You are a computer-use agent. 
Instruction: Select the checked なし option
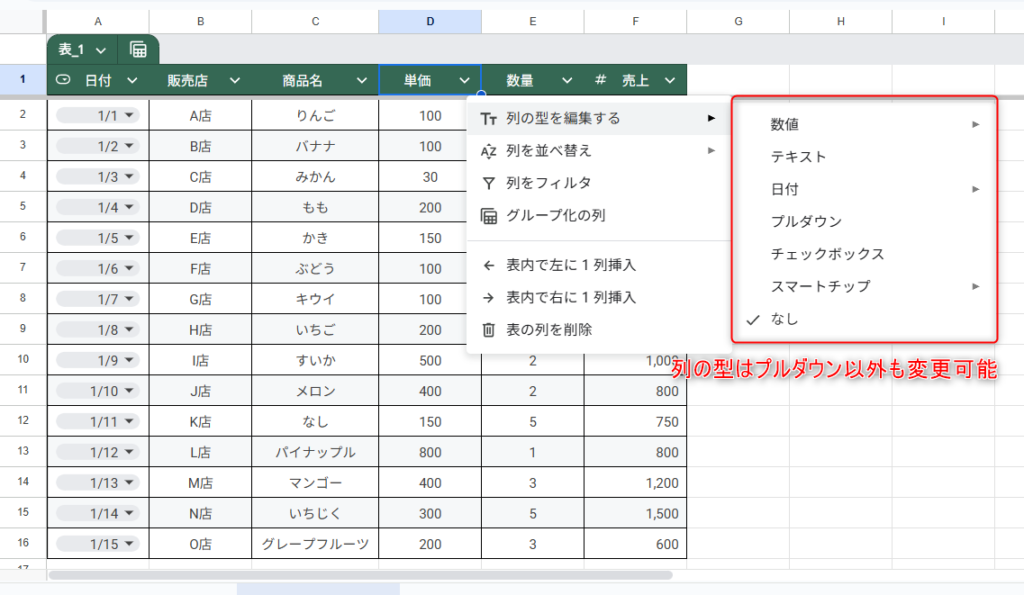coord(784,319)
